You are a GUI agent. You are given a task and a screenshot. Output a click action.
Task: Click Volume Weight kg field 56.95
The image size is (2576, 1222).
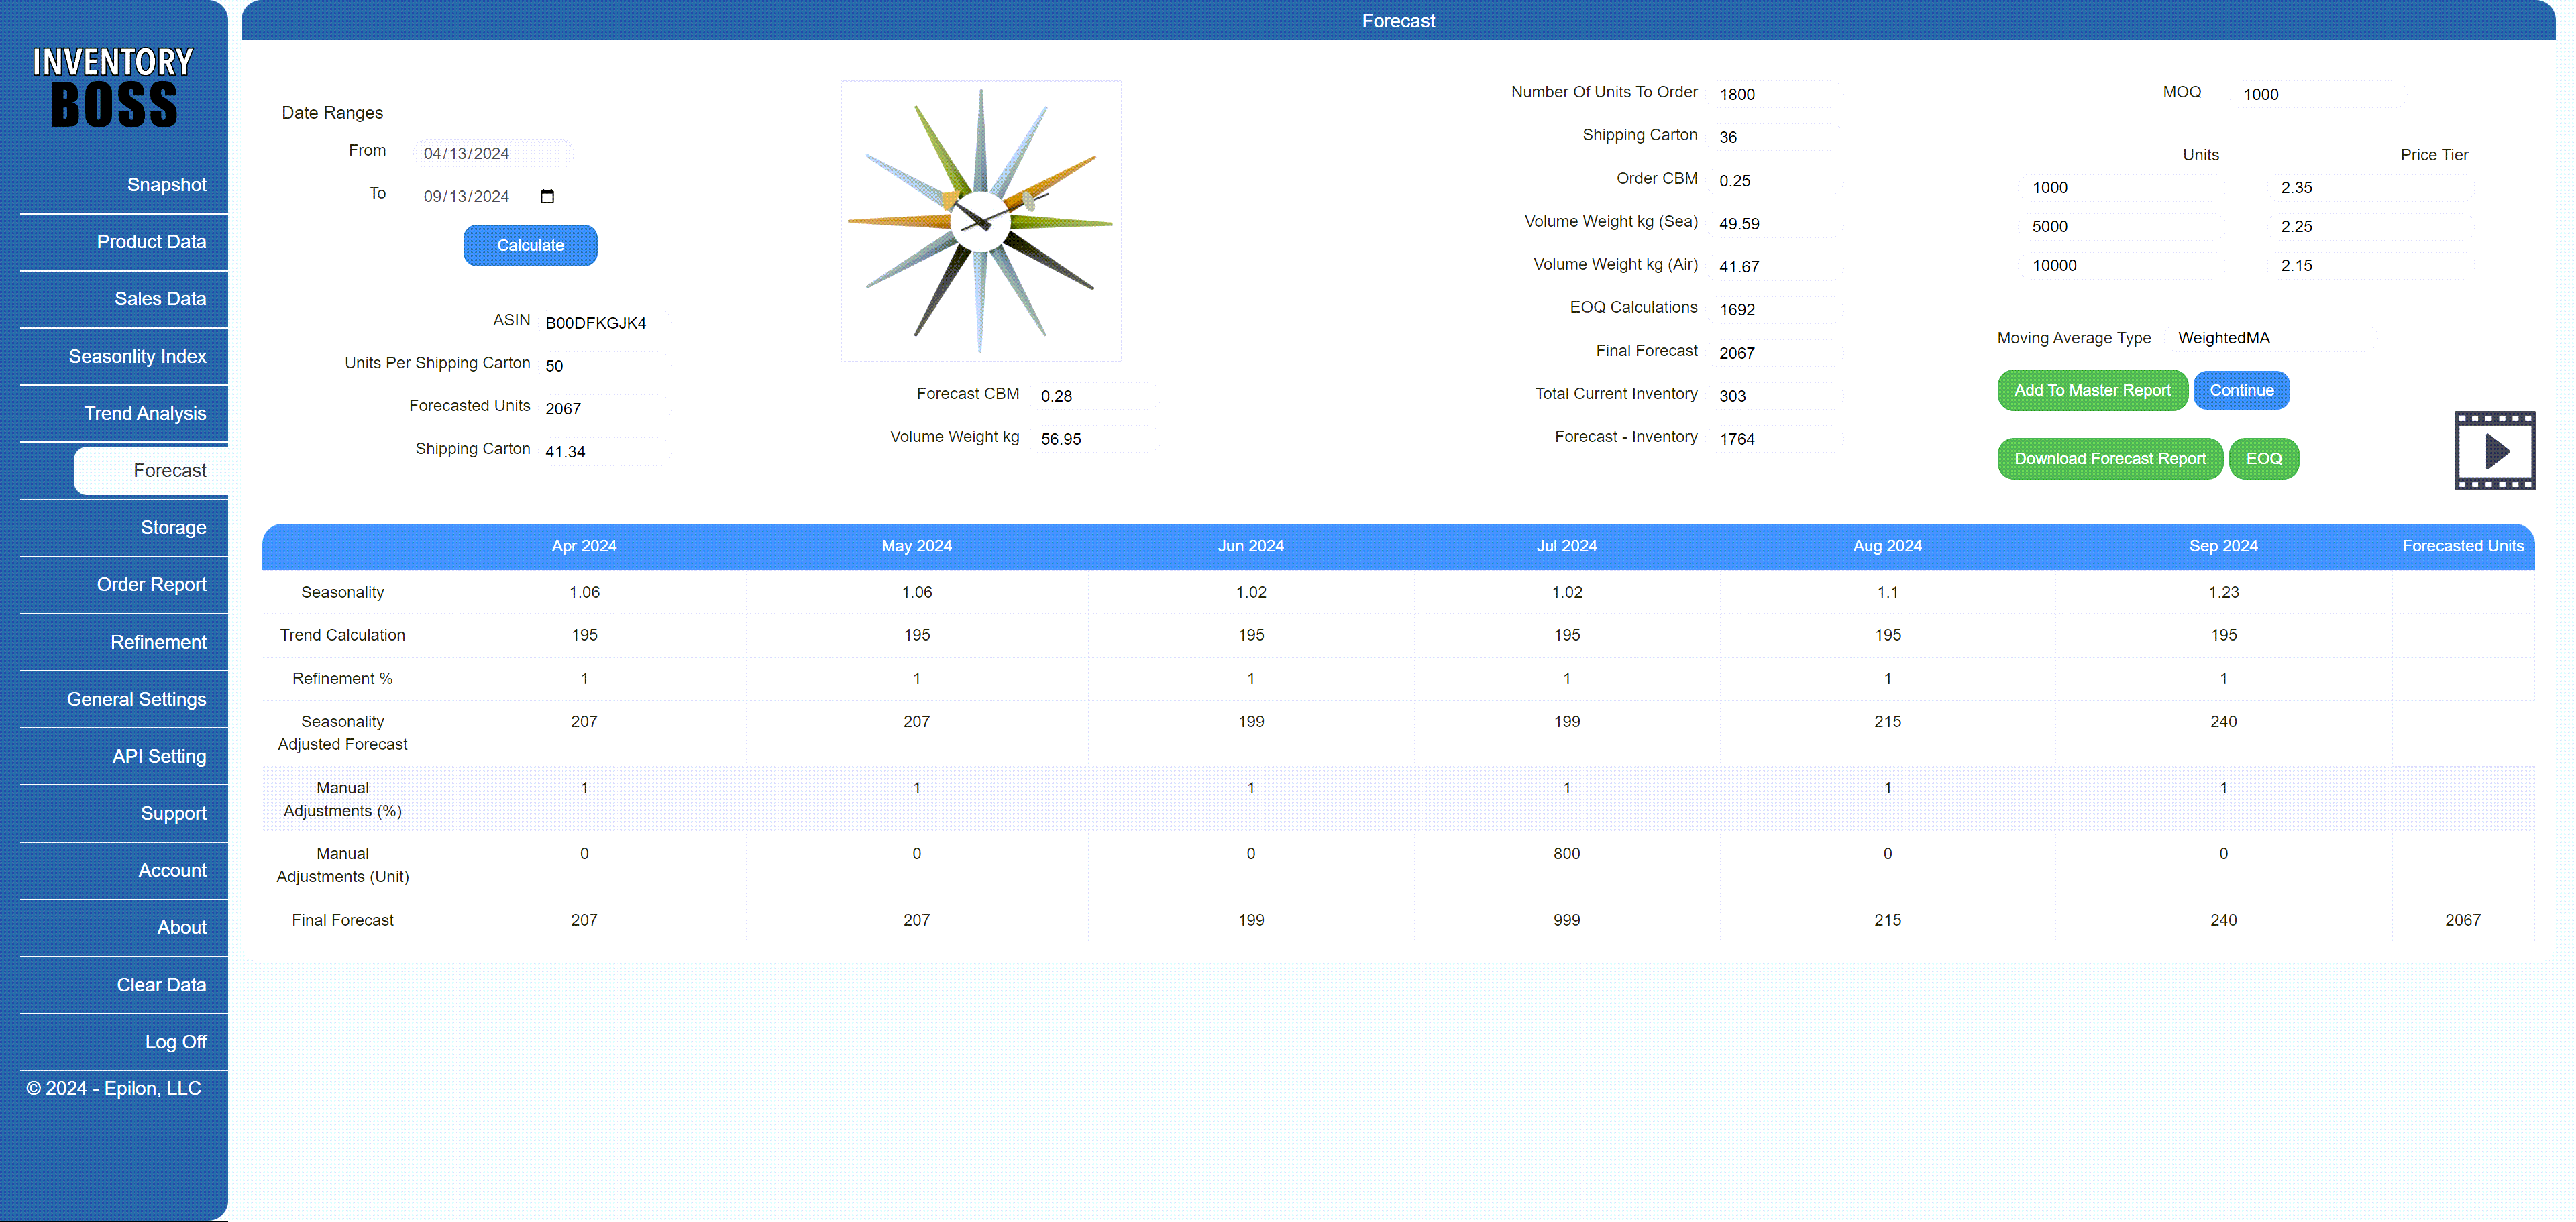point(1095,439)
